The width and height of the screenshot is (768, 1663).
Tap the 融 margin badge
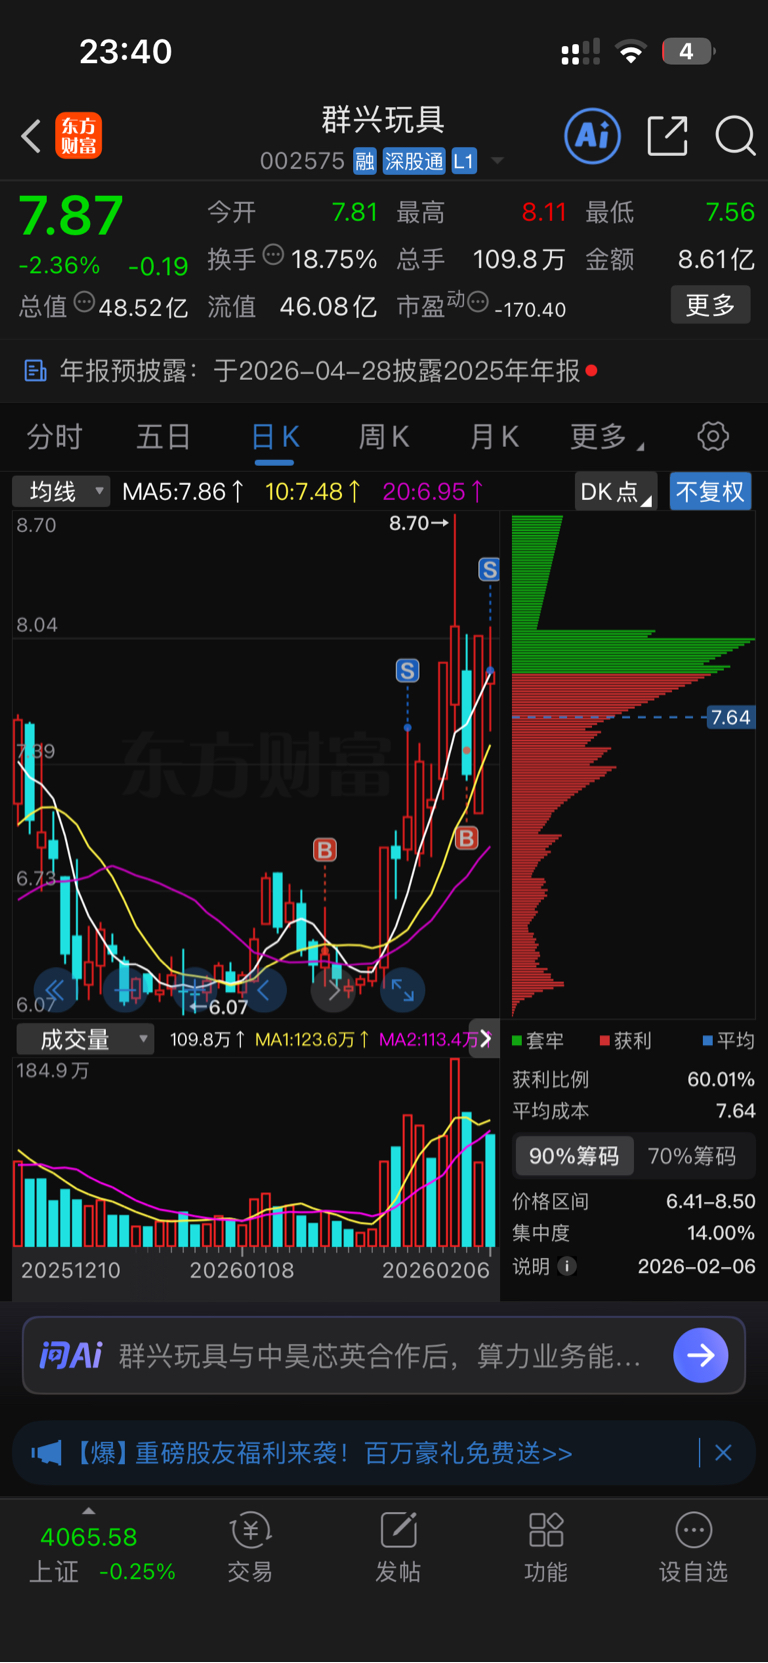[x=365, y=161]
